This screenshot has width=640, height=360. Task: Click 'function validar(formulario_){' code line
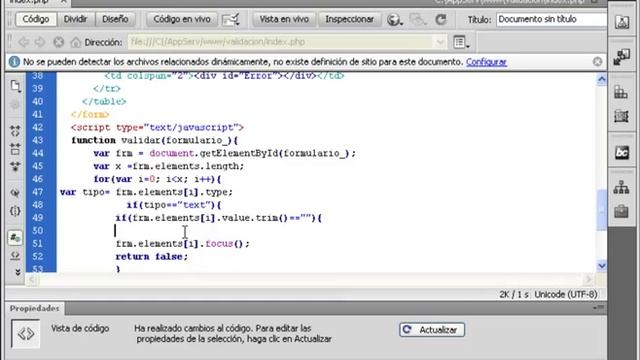(154, 140)
